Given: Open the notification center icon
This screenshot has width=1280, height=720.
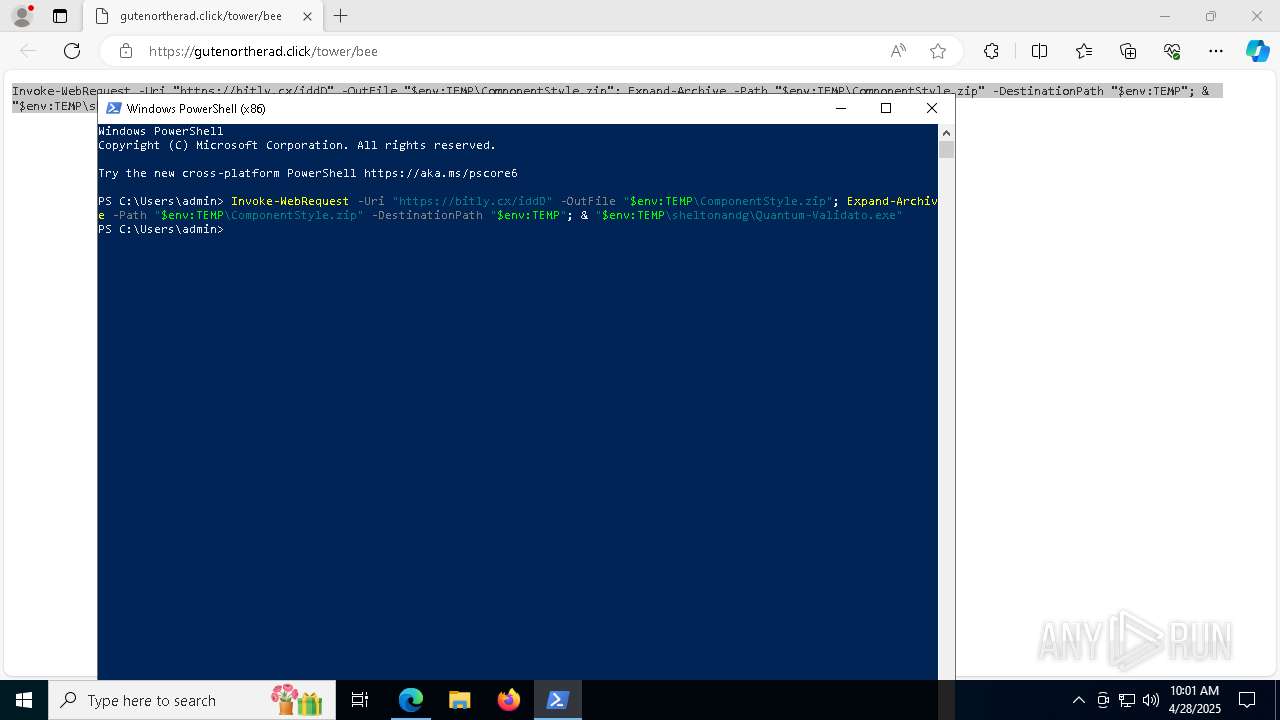Looking at the screenshot, I should point(1247,700).
